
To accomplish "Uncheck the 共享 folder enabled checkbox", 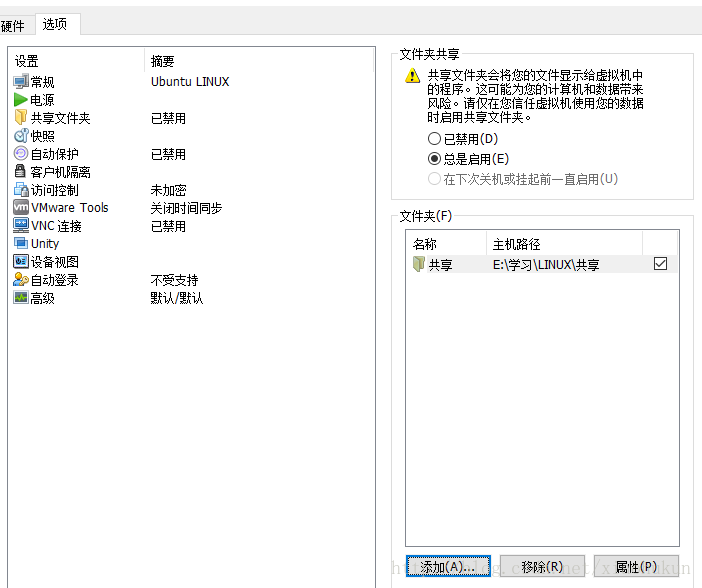I will coord(660,263).
